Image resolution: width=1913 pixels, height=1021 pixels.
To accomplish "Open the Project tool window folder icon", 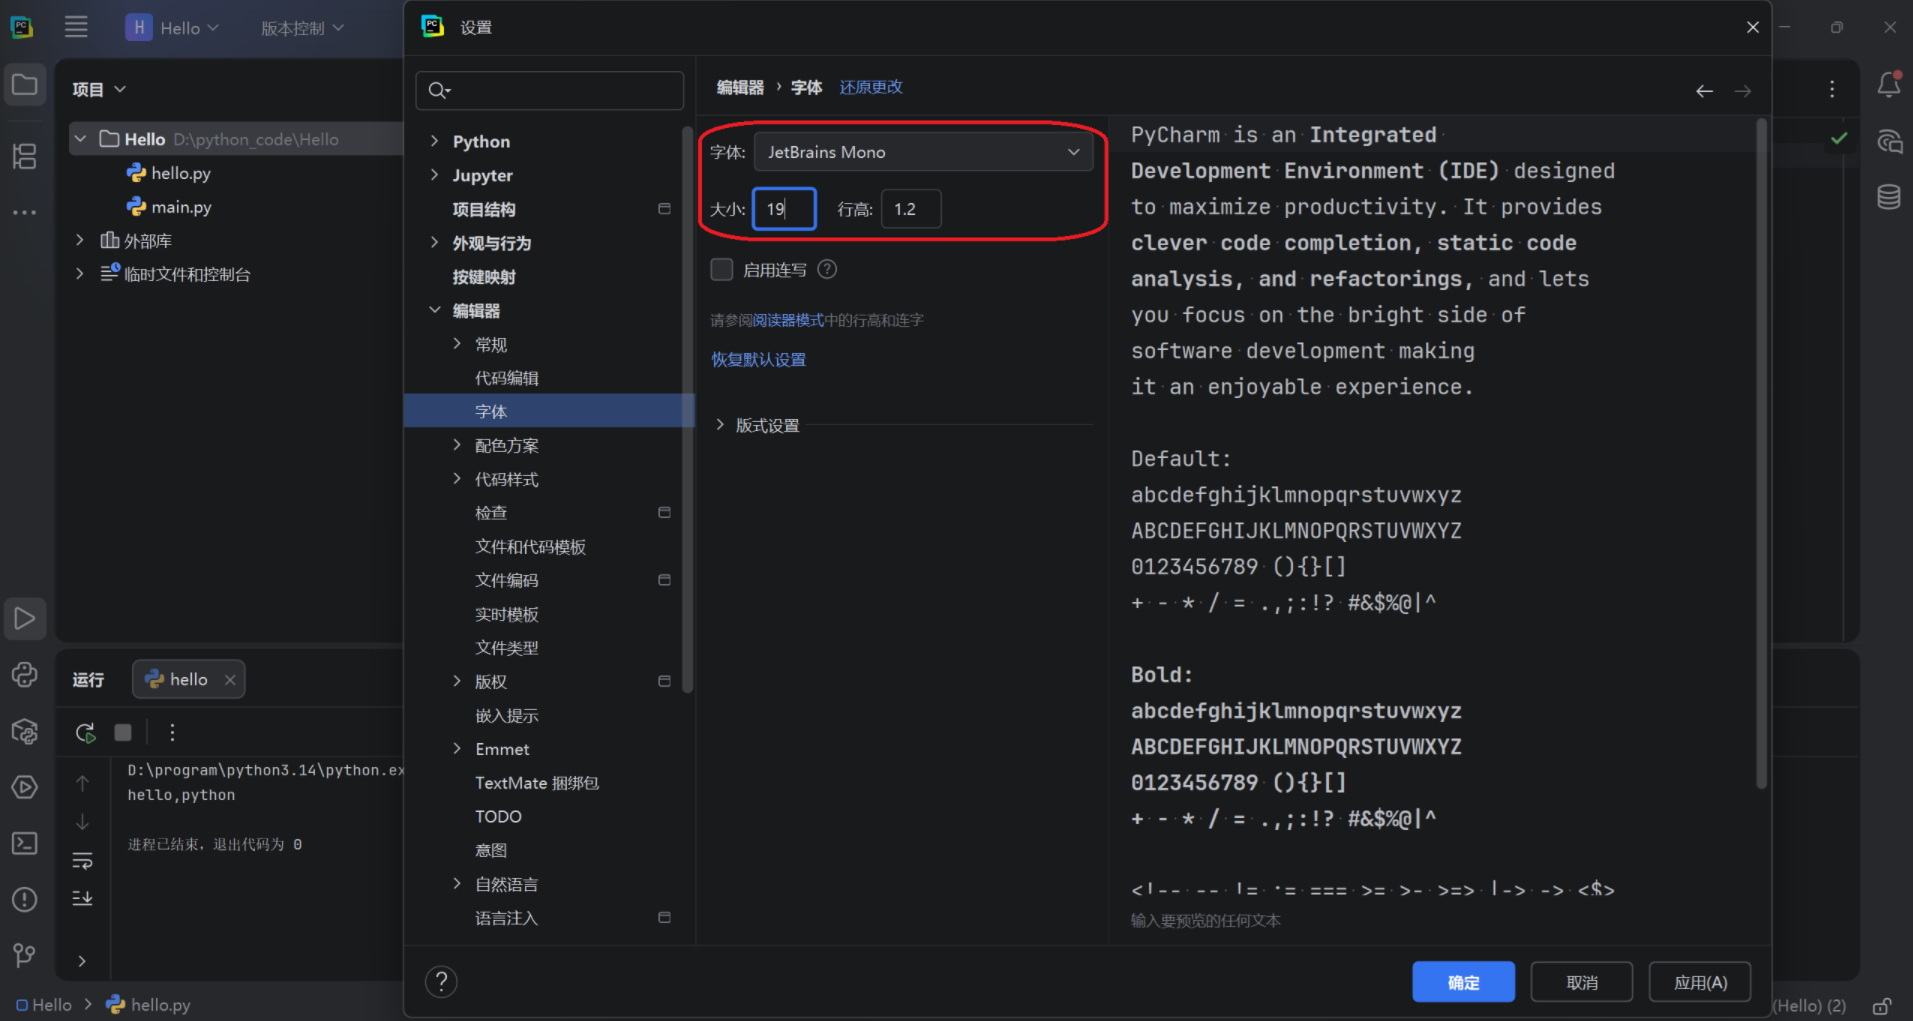I will click(24, 85).
